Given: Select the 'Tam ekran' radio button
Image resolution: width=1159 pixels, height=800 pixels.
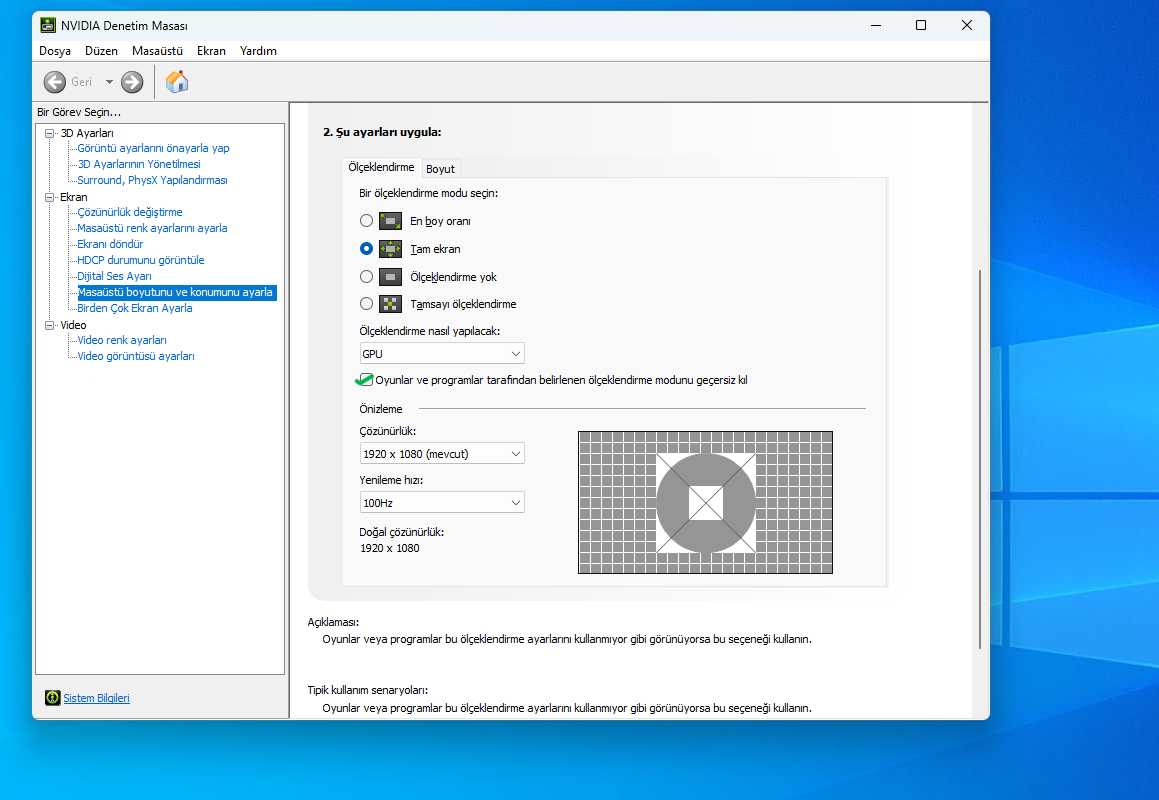Looking at the screenshot, I should (367, 249).
